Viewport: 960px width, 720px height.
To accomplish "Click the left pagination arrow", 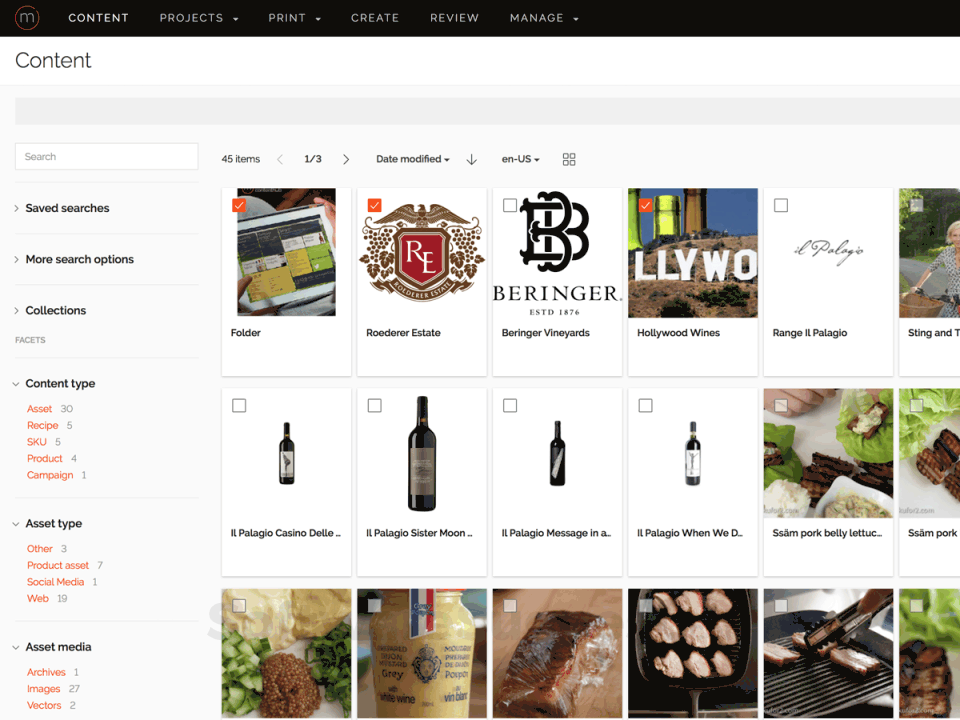I will tap(281, 158).
